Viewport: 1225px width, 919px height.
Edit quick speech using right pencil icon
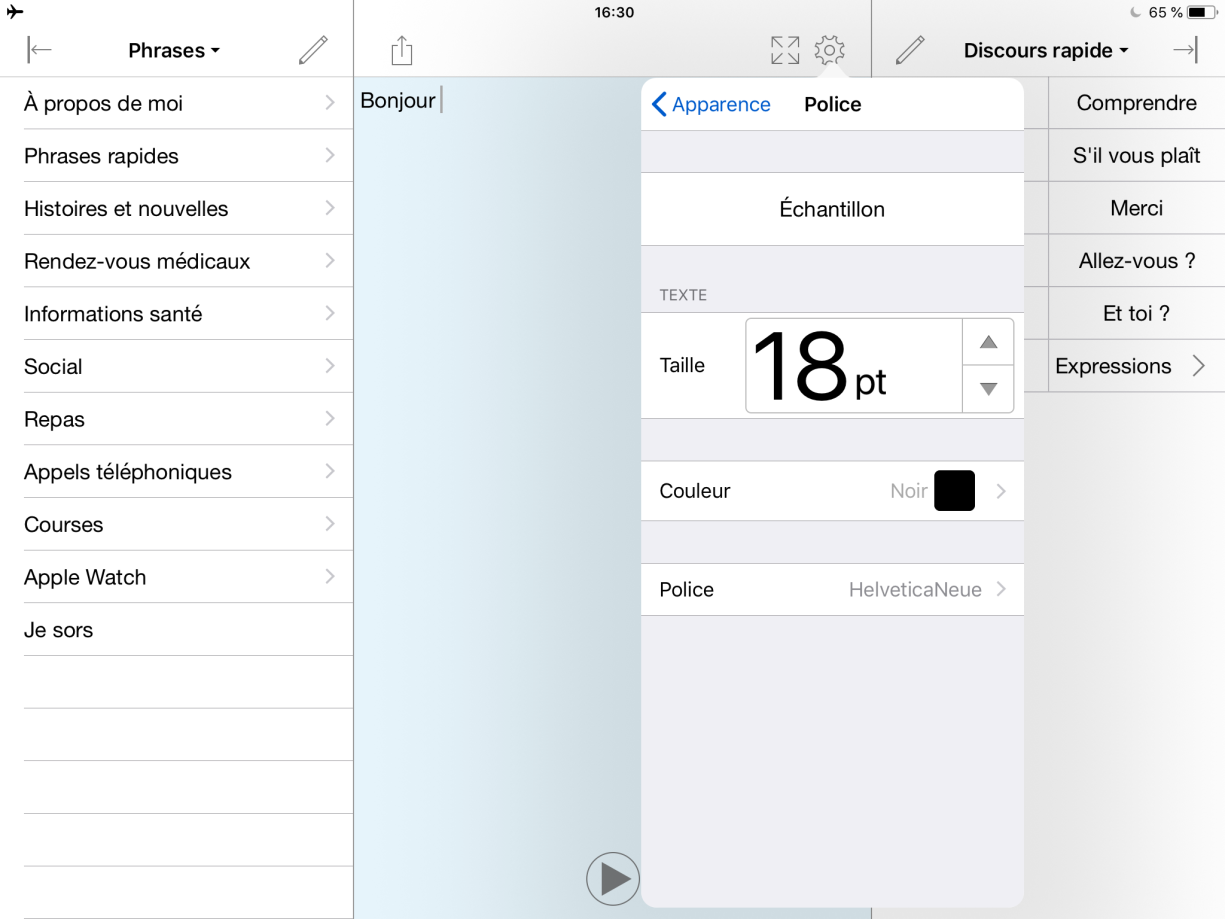tap(910, 50)
